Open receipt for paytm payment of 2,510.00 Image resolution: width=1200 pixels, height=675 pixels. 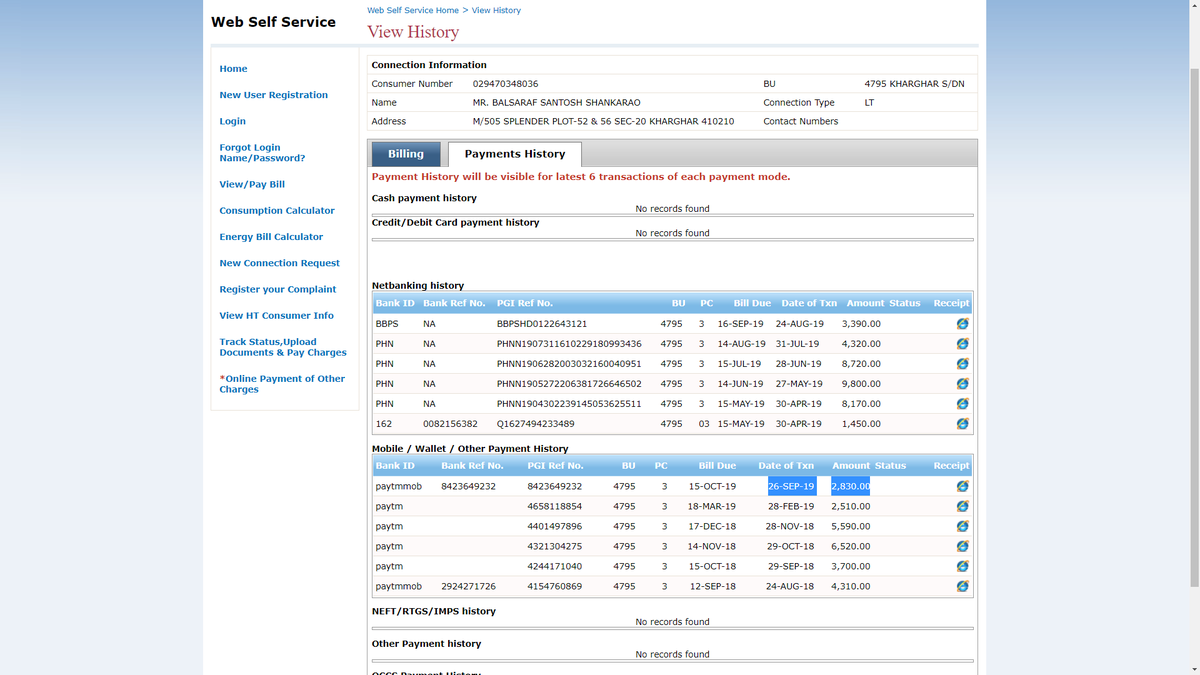tap(962, 506)
